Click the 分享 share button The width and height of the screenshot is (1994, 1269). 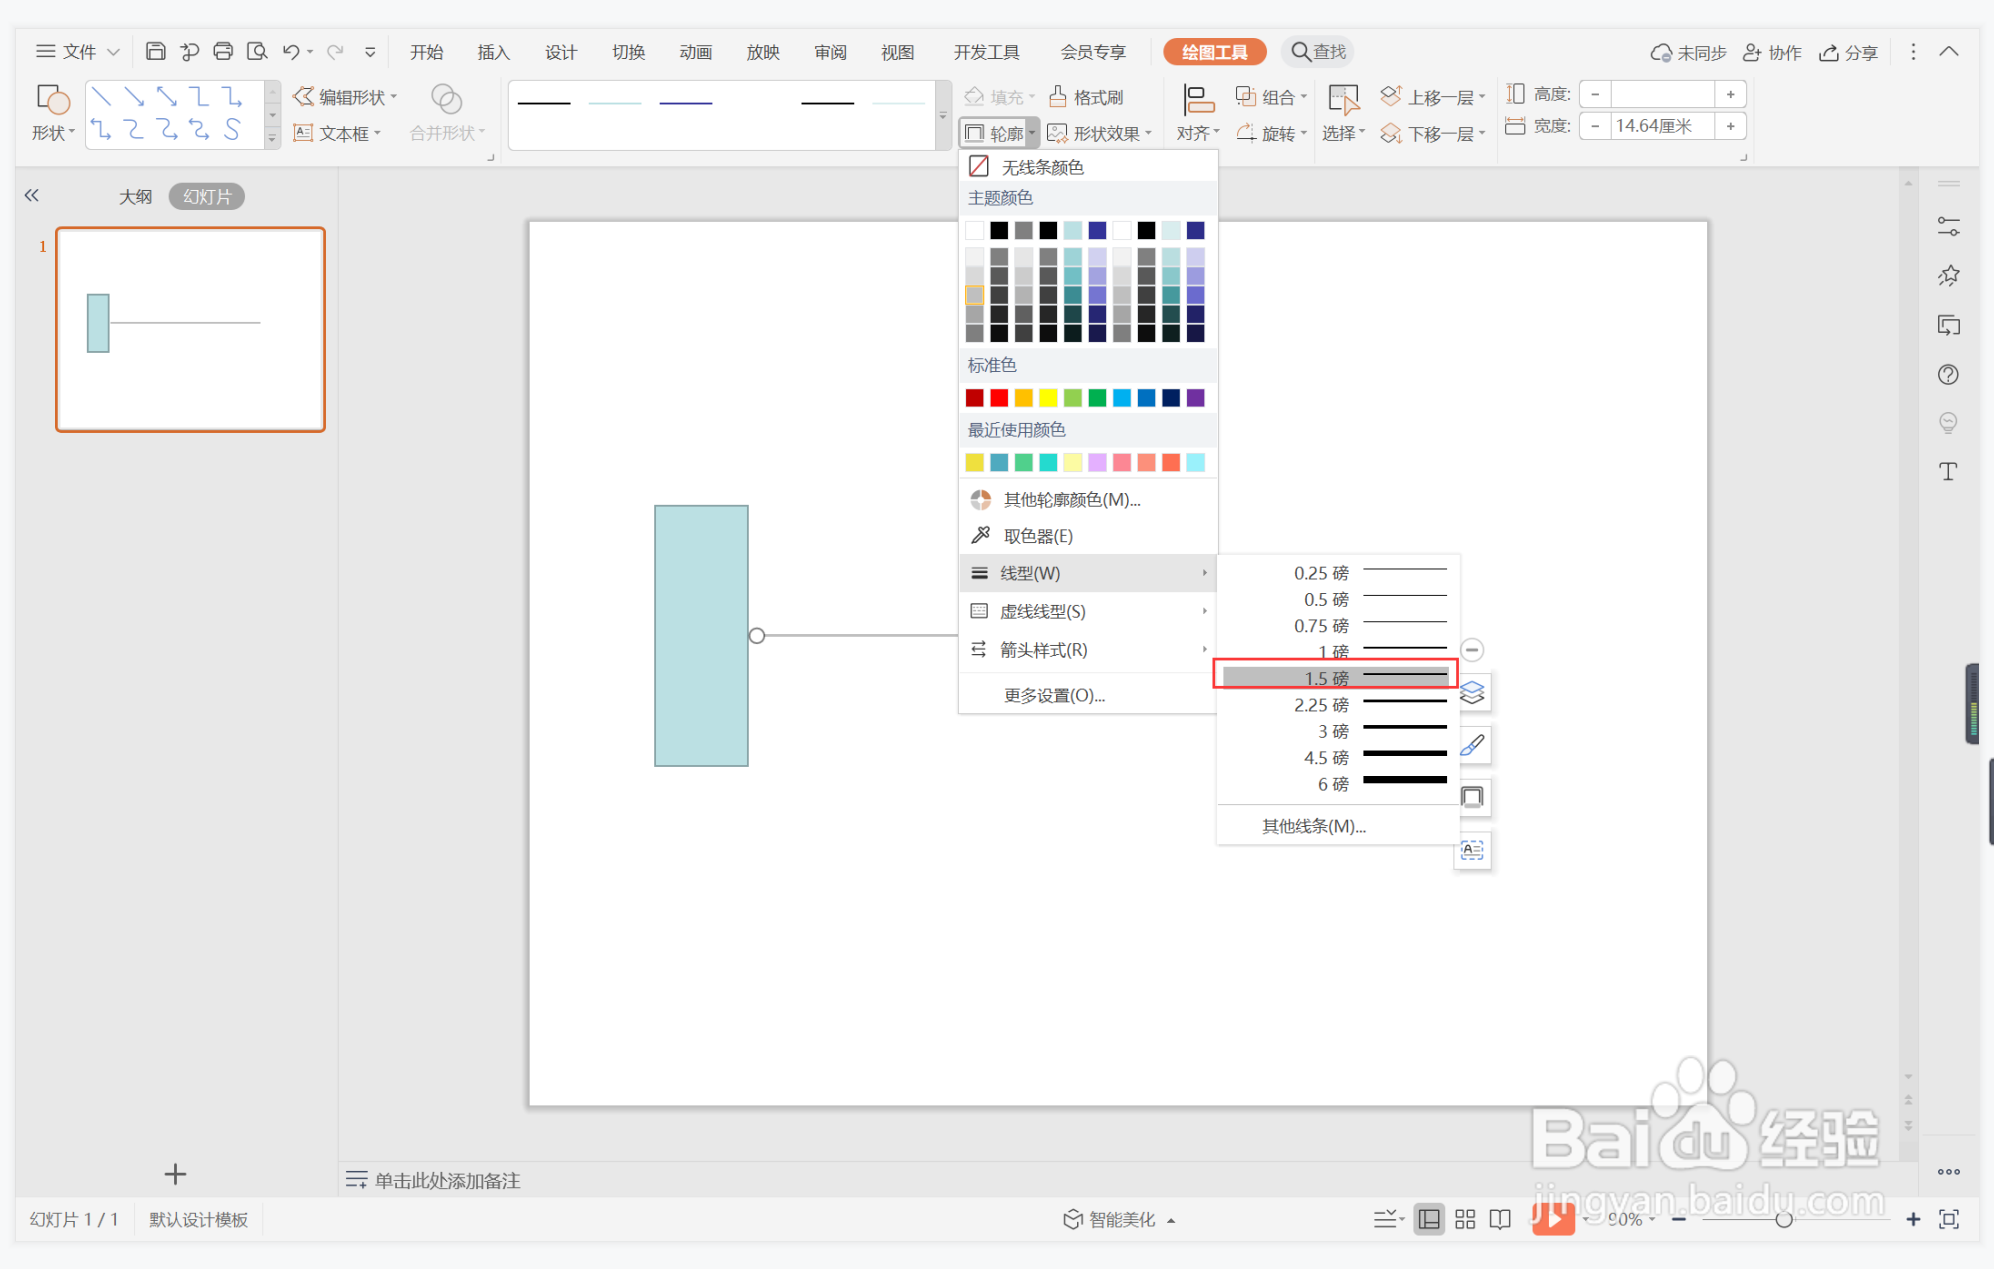[x=1849, y=52]
